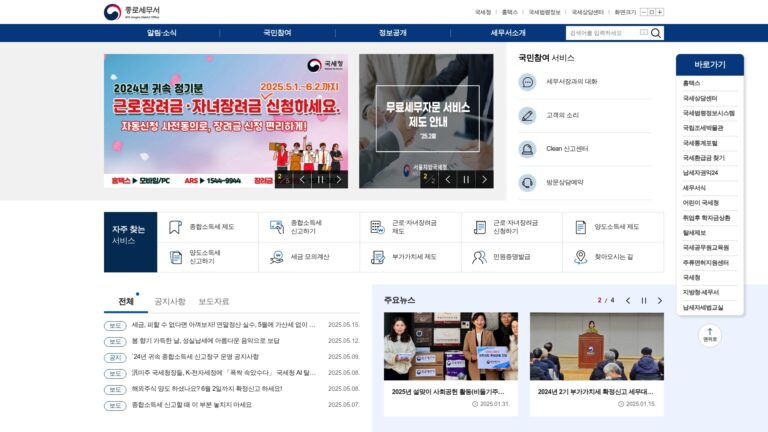Advance the 무료세무자문 banner to the next slide
This screenshot has width=768, height=432.
click(484, 180)
